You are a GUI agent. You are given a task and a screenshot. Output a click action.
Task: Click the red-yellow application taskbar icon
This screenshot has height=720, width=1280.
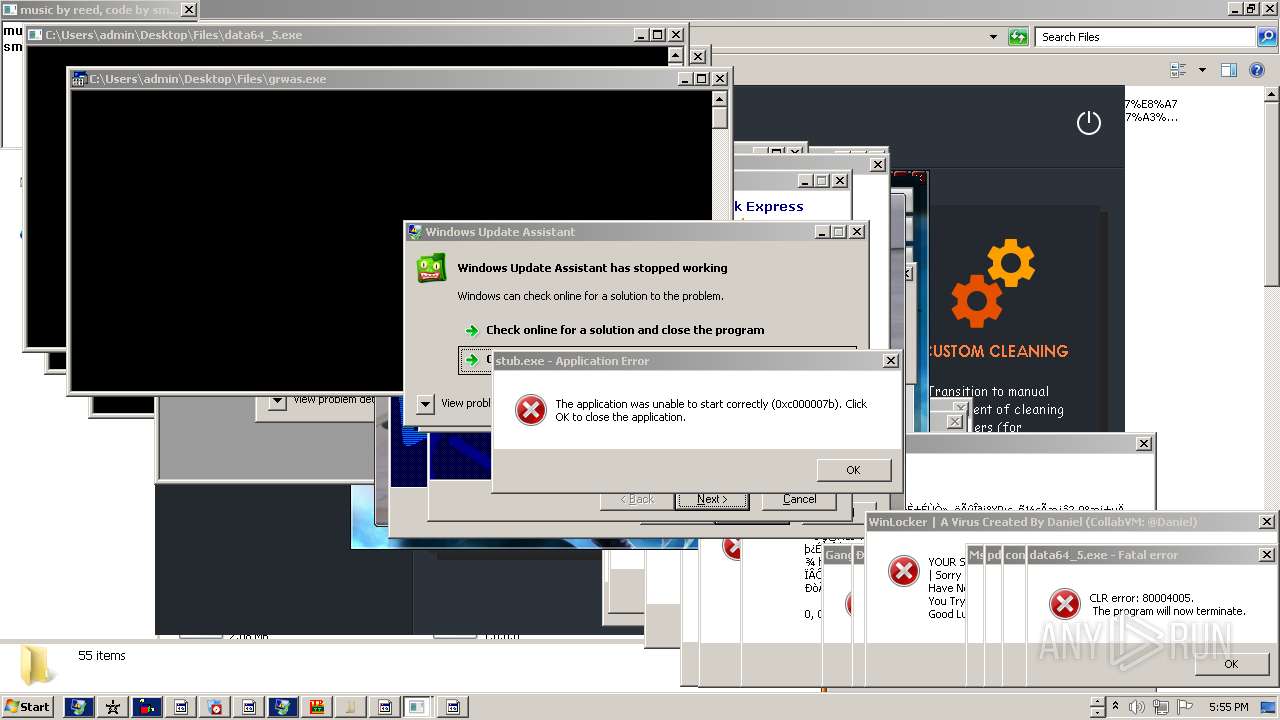(x=317, y=707)
